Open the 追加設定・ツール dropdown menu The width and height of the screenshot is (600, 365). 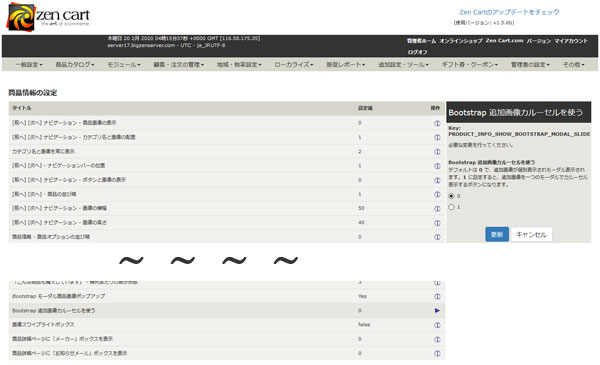pyautogui.click(x=403, y=65)
